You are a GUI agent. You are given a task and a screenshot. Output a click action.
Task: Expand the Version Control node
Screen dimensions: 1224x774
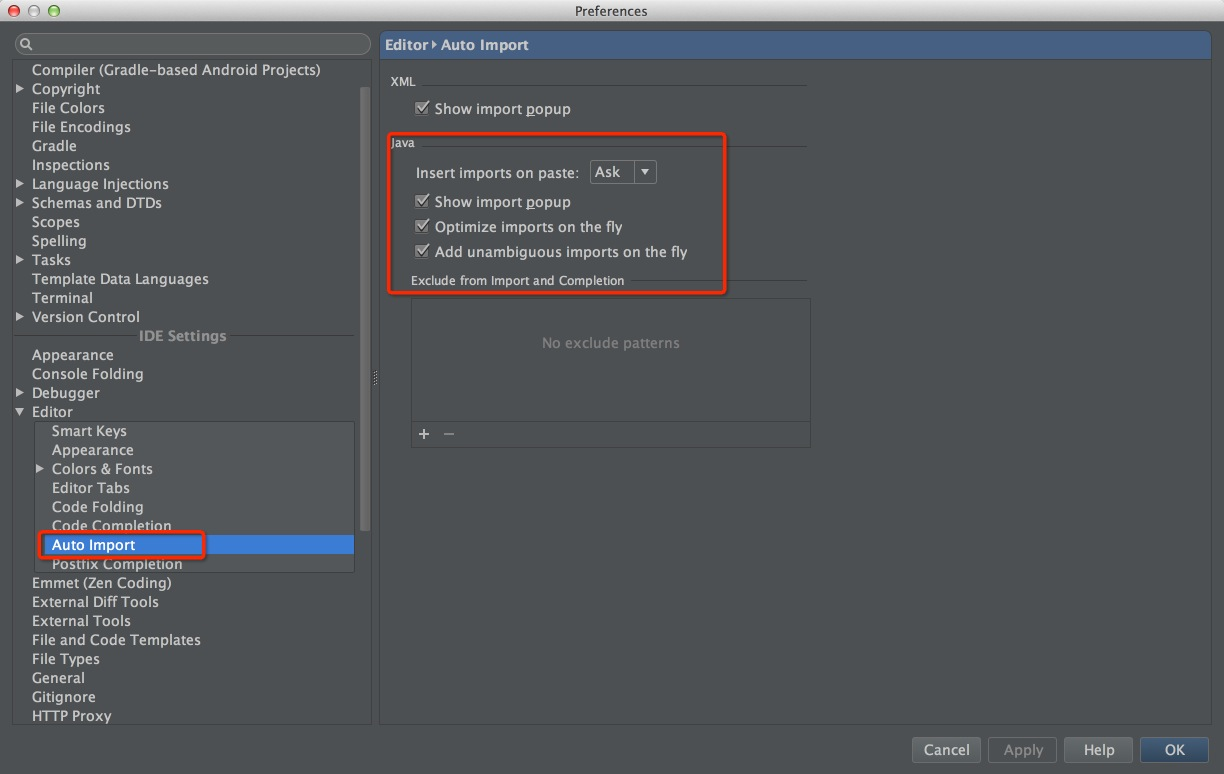click(20, 317)
